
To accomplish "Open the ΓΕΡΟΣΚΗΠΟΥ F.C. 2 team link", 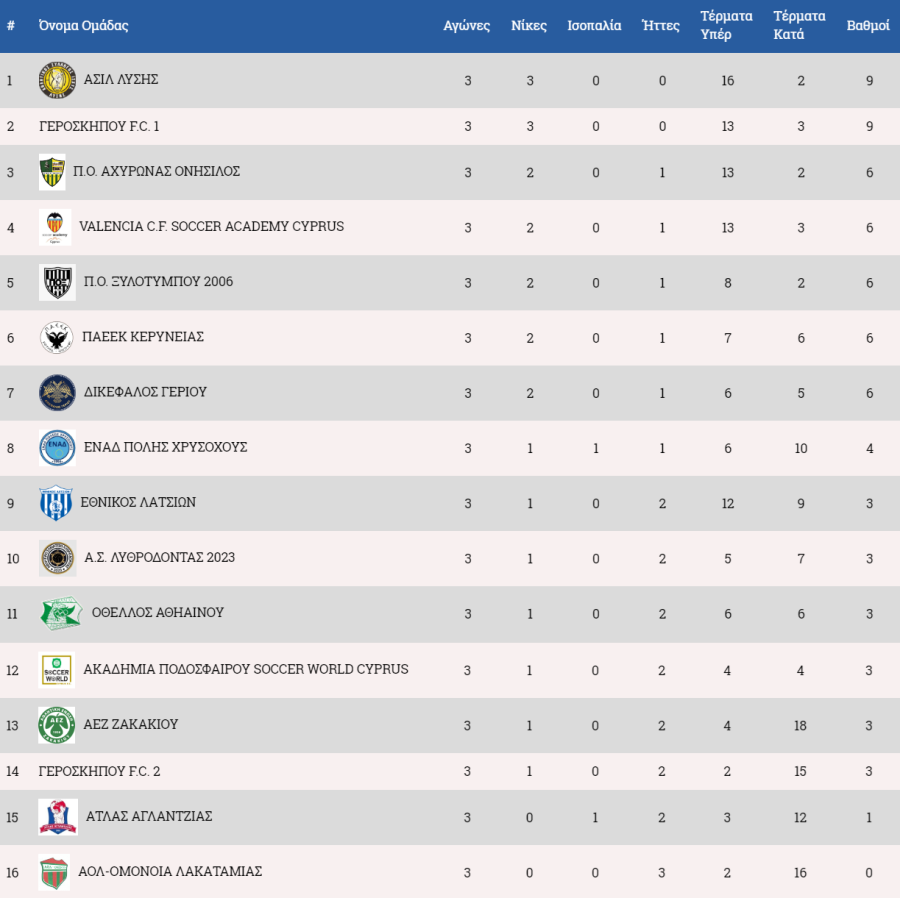I will tap(99, 771).
